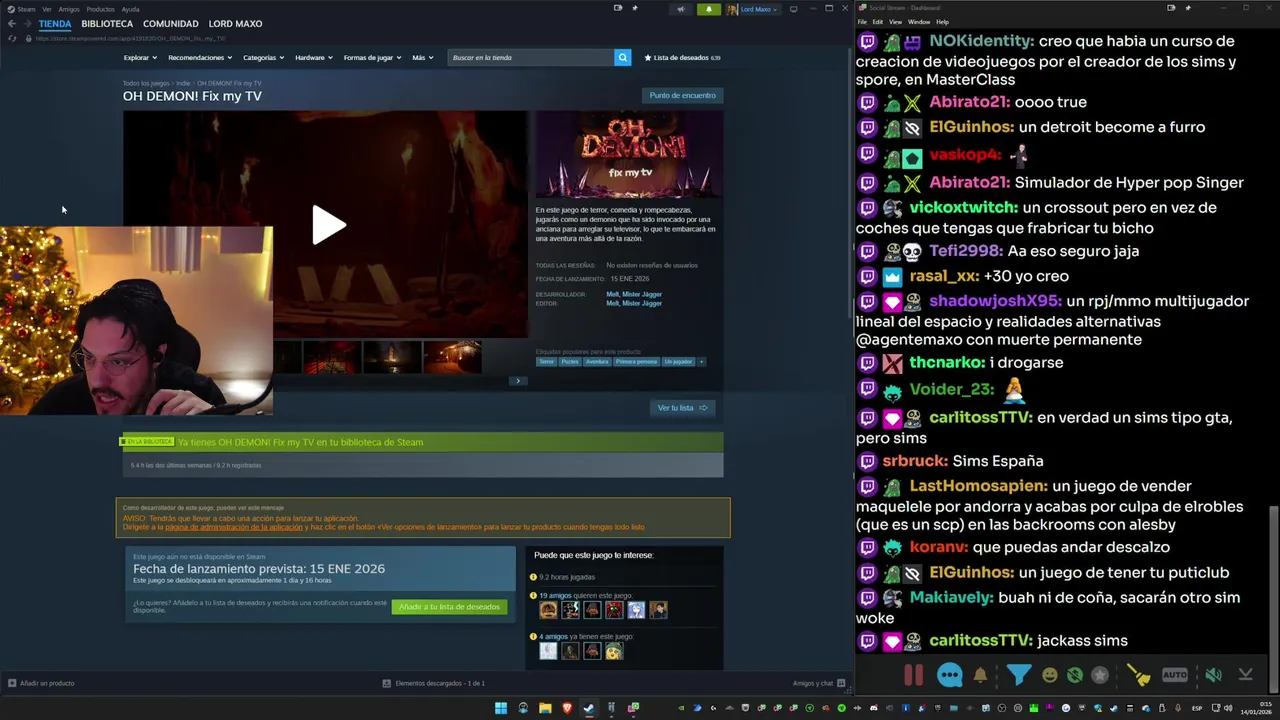Image resolution: width=1280 pixels, height=720 pixels.
Task: Open the Ver menu in Steam
Action: (47, 9)
